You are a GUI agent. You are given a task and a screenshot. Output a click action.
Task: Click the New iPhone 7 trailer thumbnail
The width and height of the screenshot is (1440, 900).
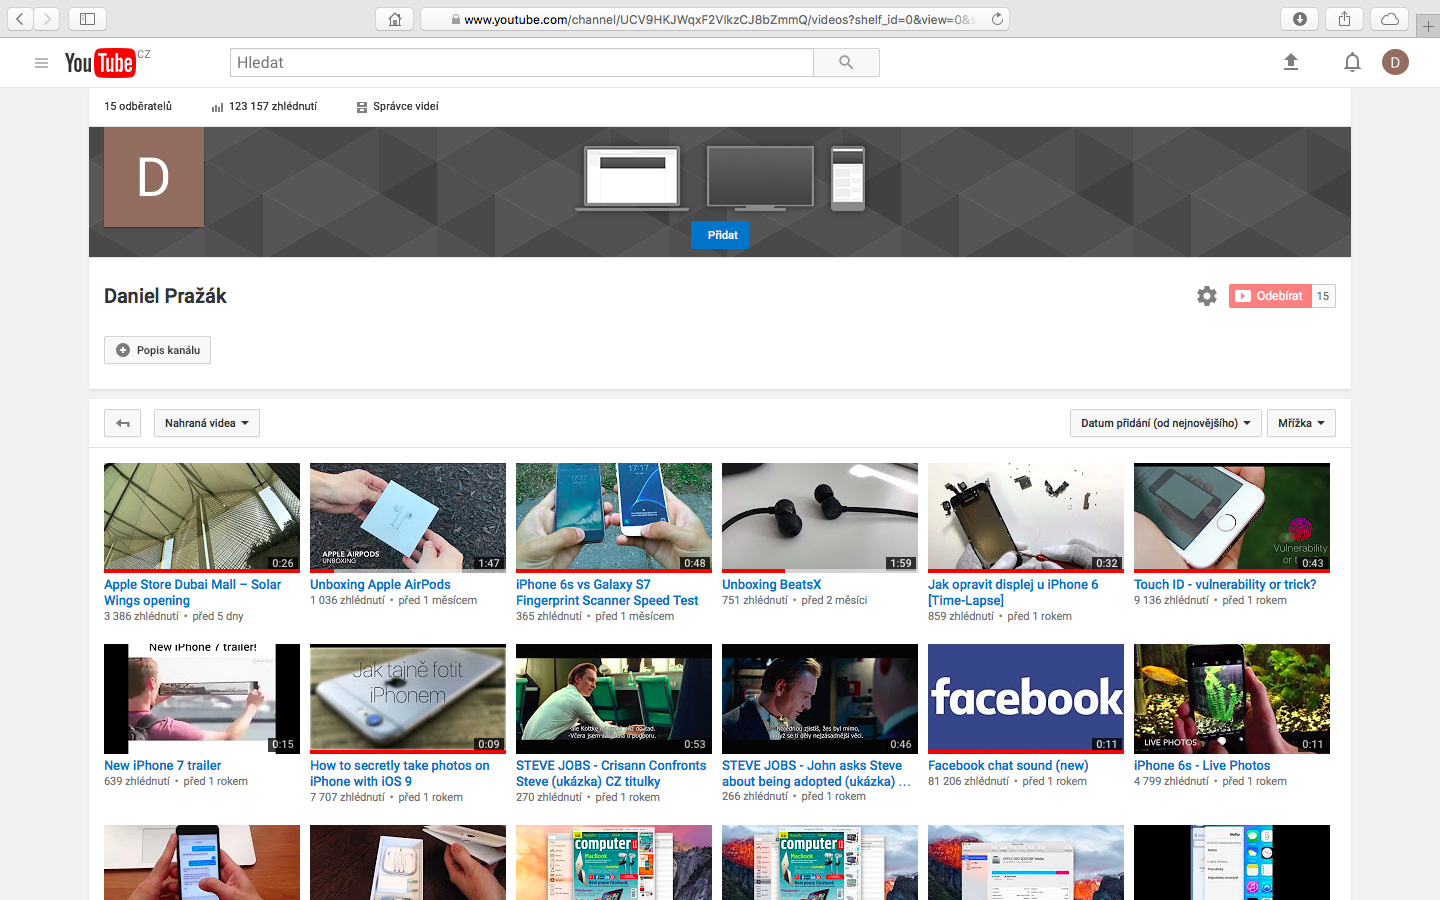coord(202,699)
